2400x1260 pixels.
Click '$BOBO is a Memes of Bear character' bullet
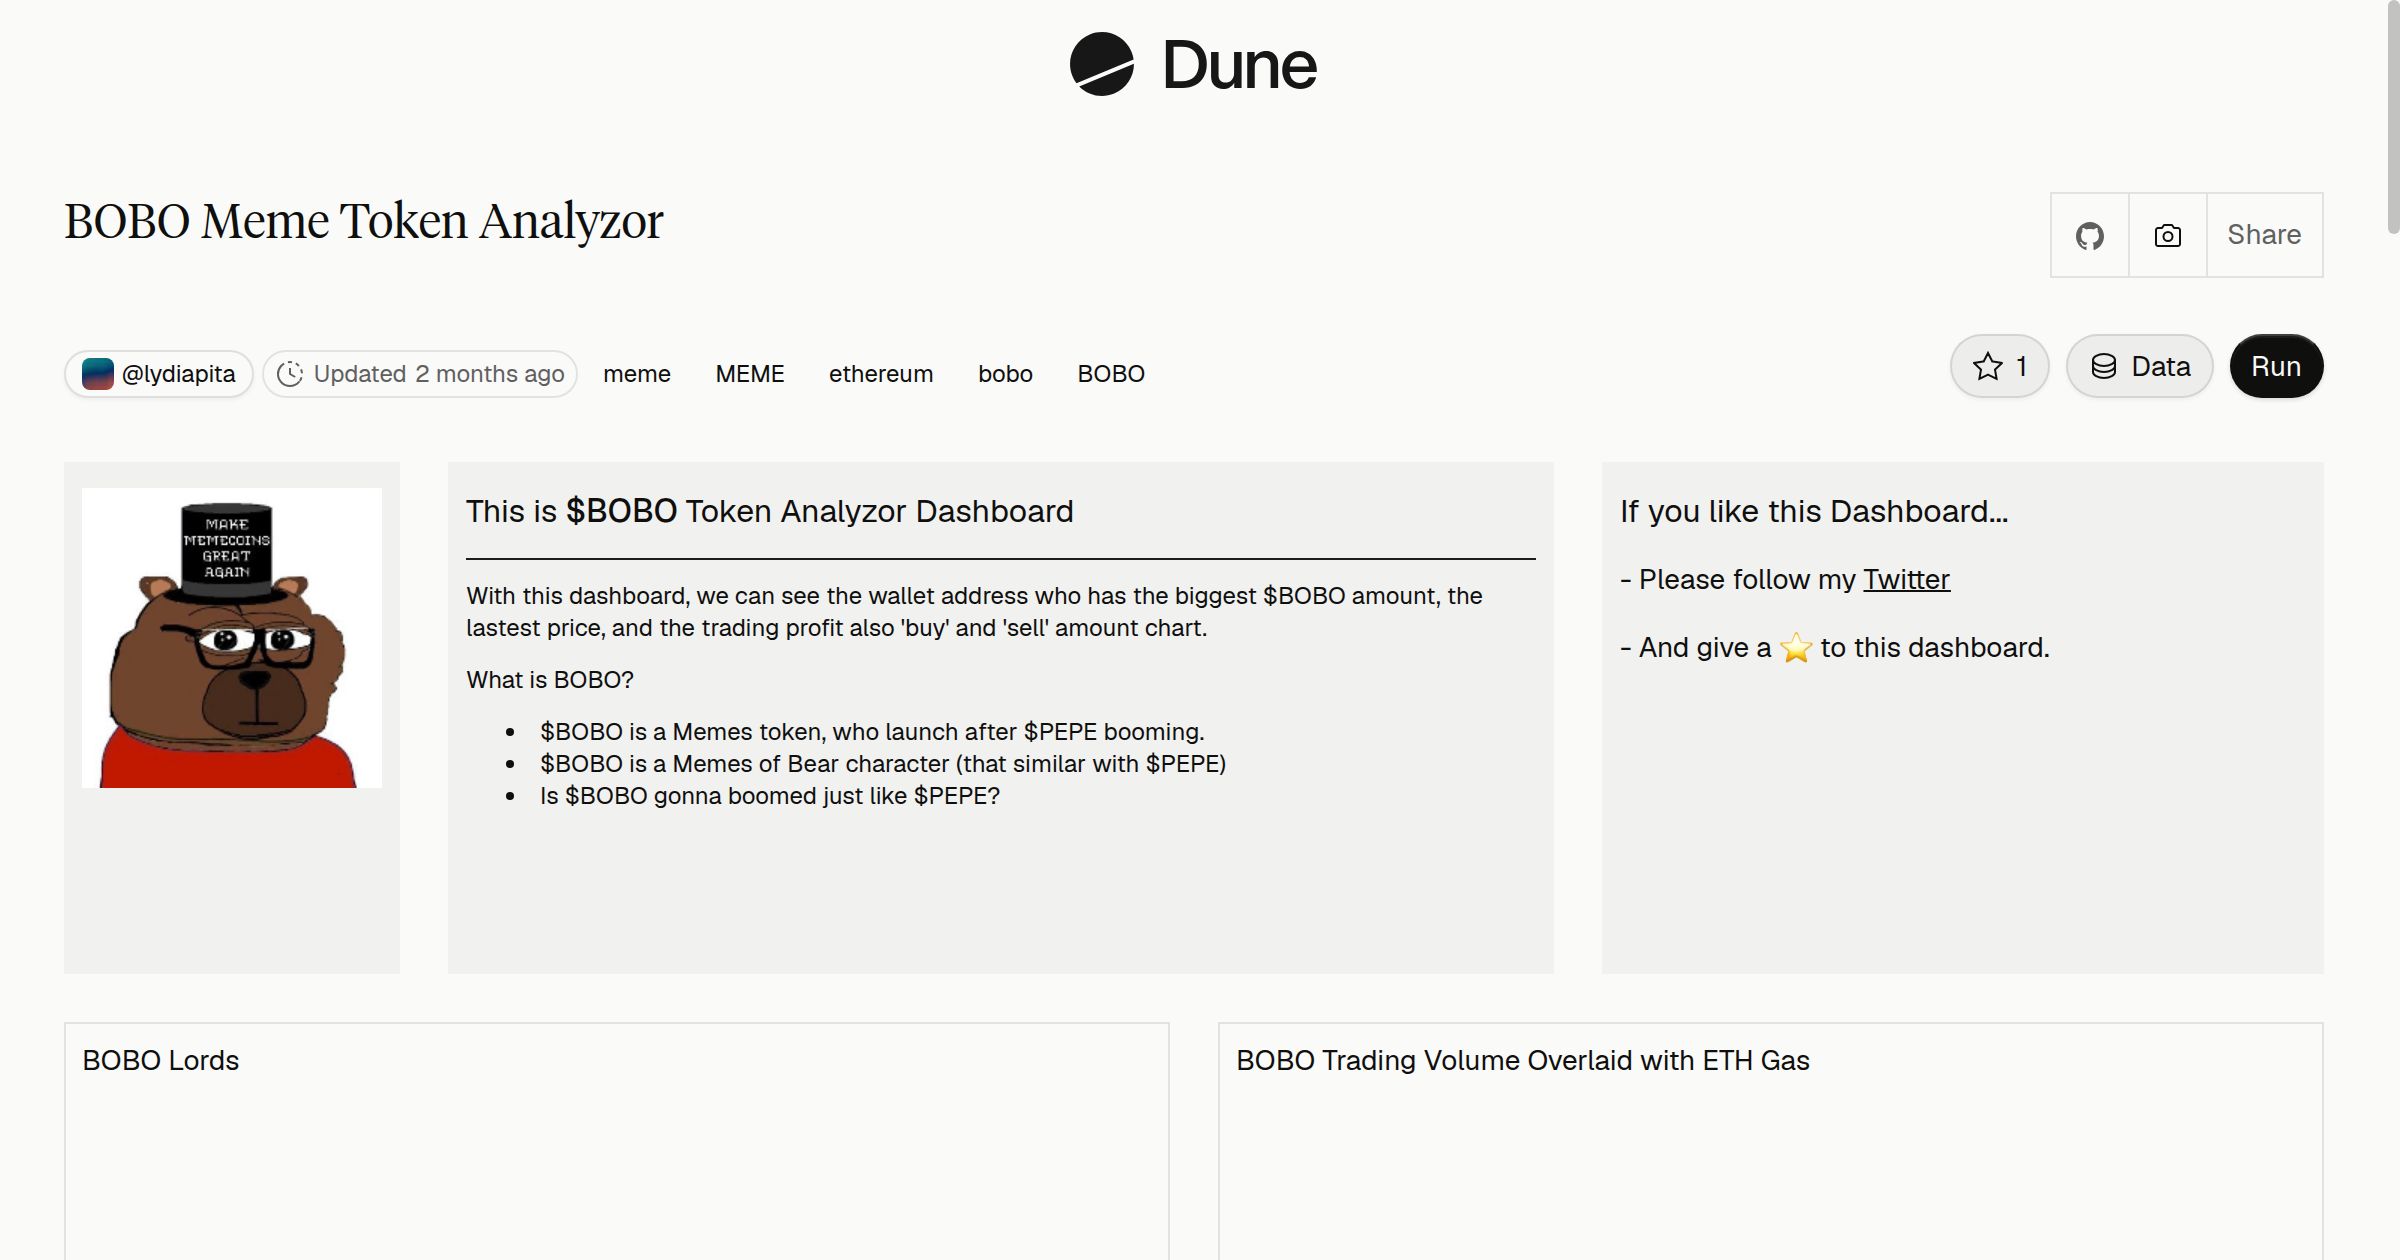click(x=883, y=764)
